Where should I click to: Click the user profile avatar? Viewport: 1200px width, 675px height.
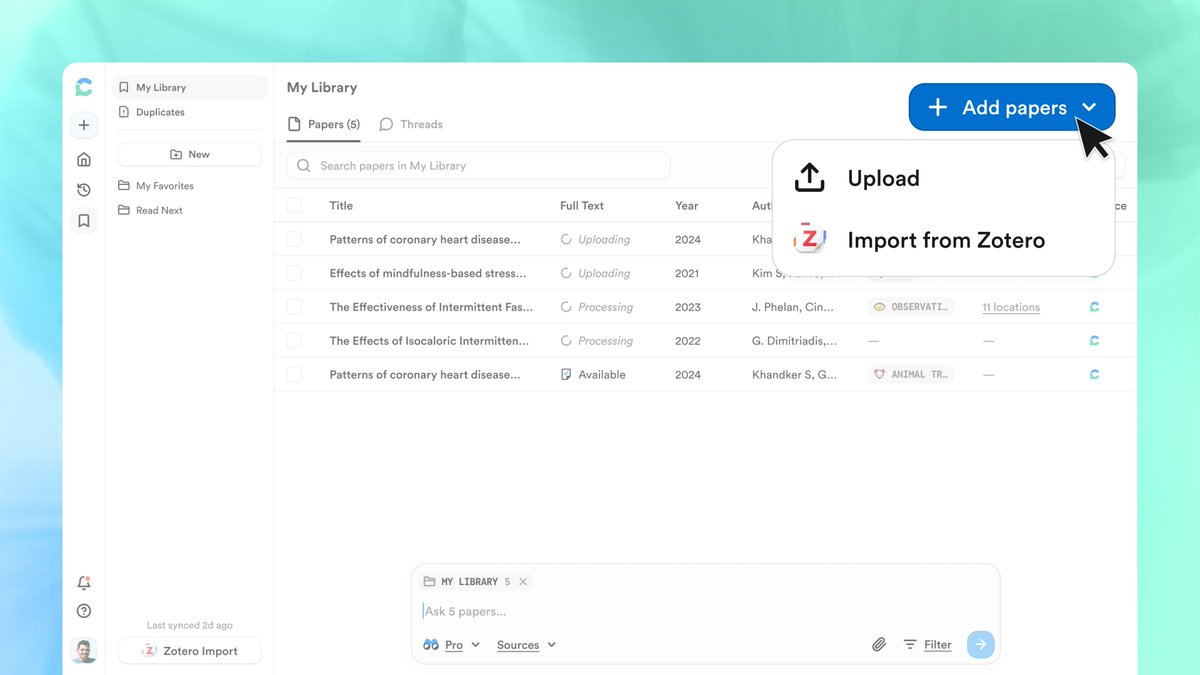84,651
